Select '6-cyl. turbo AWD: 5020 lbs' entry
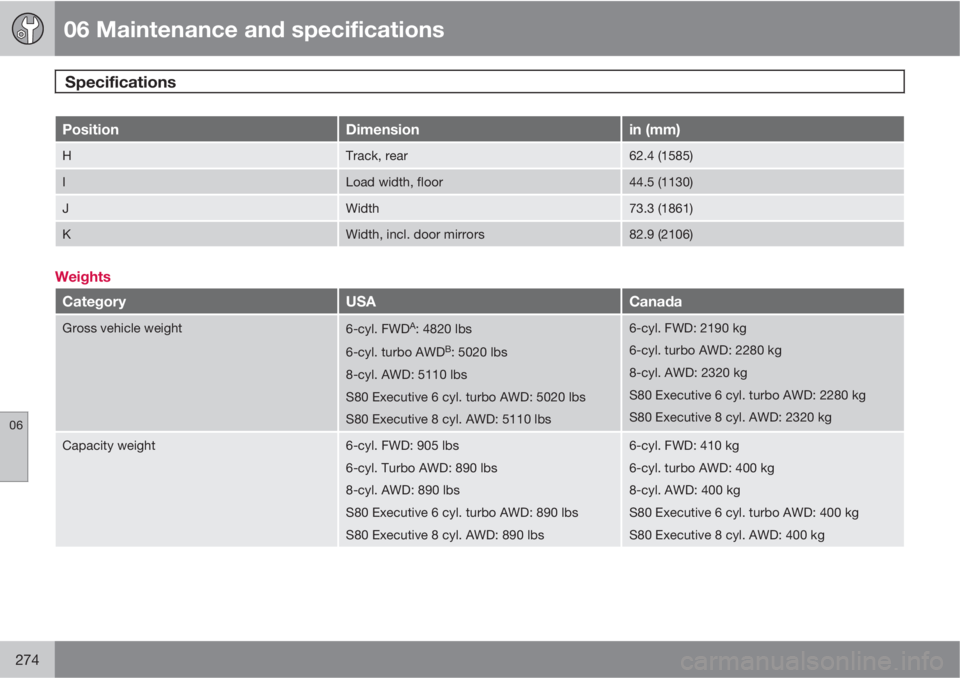 tap(426, 352)
